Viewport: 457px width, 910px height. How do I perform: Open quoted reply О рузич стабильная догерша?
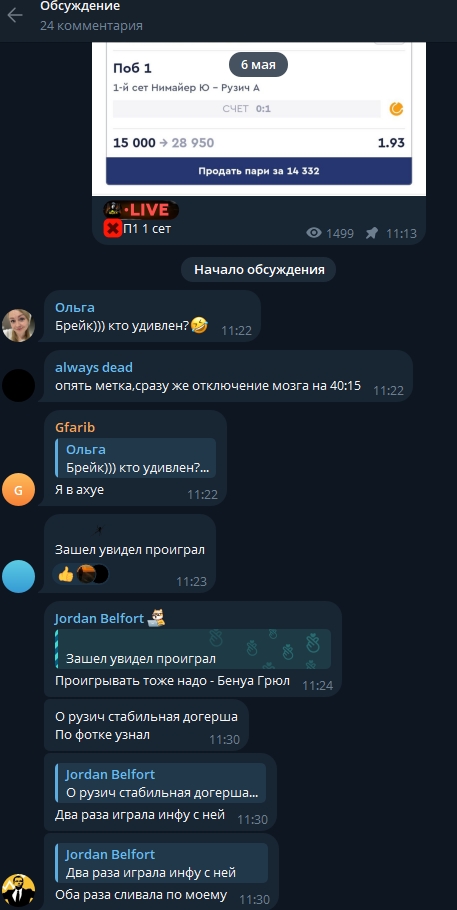161,783
